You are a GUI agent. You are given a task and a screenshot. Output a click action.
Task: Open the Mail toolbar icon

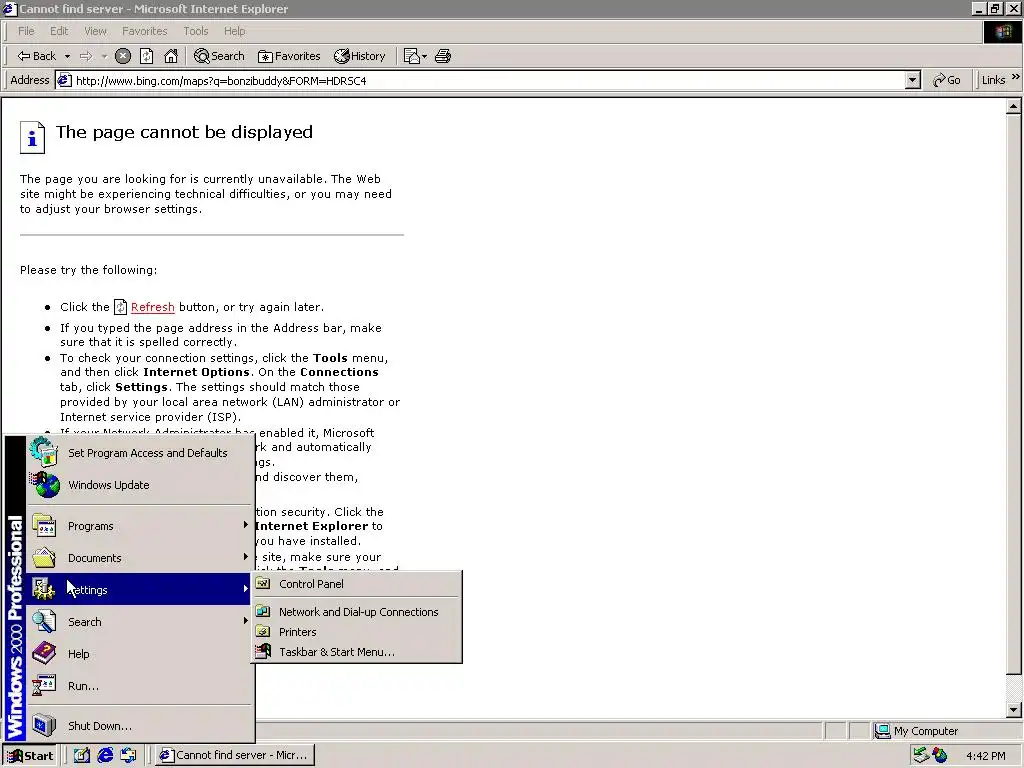coord(411,56)
